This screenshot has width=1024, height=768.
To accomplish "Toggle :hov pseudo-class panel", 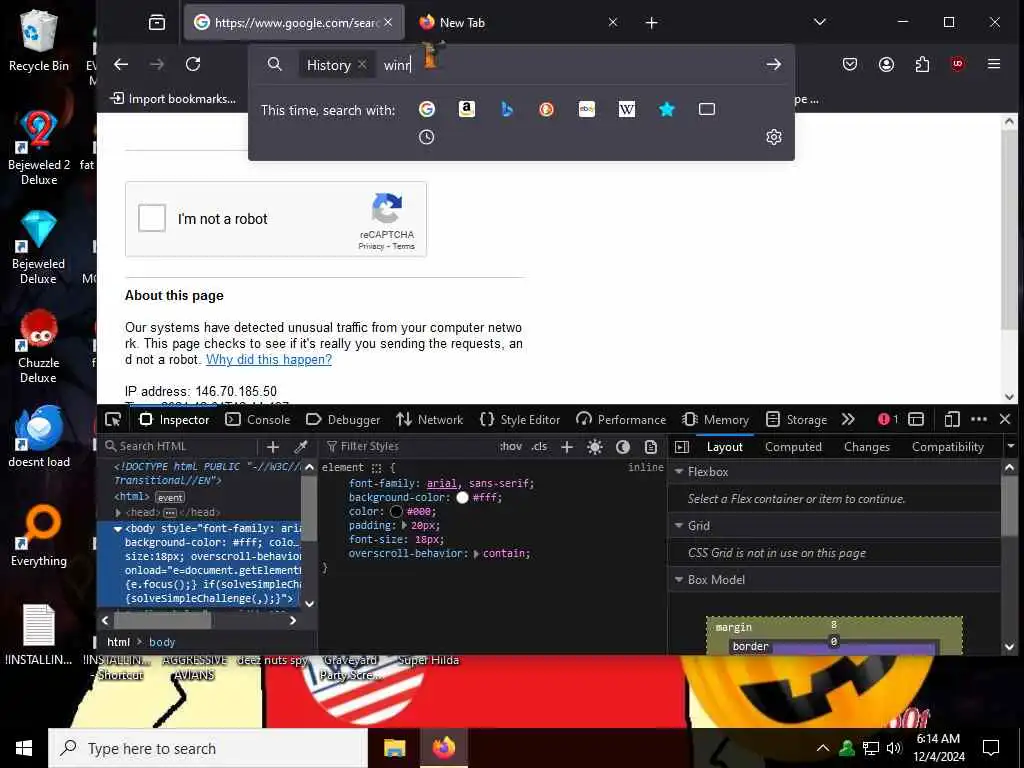I will click(511, 447).
